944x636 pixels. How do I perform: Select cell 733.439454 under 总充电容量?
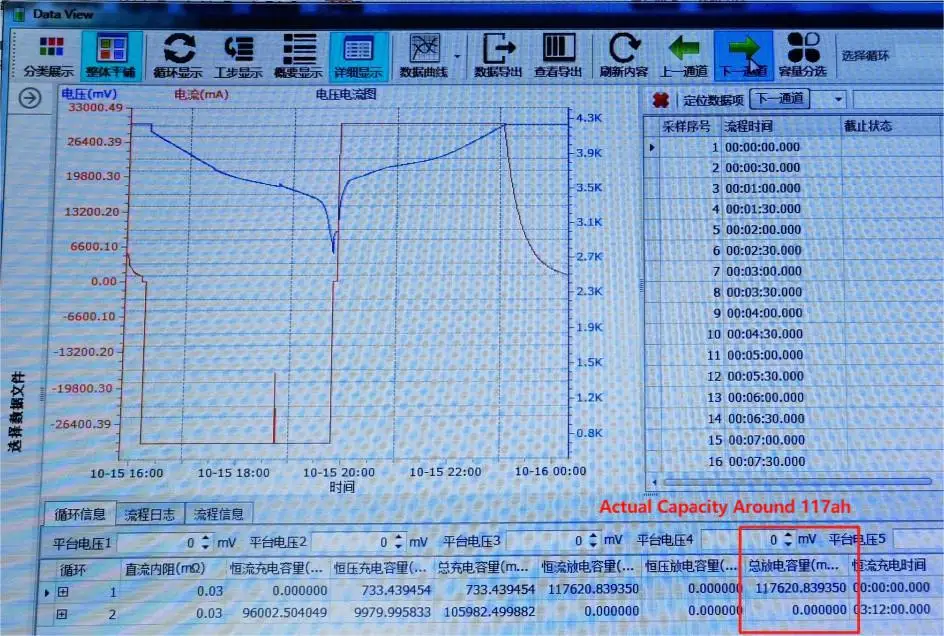500,590
